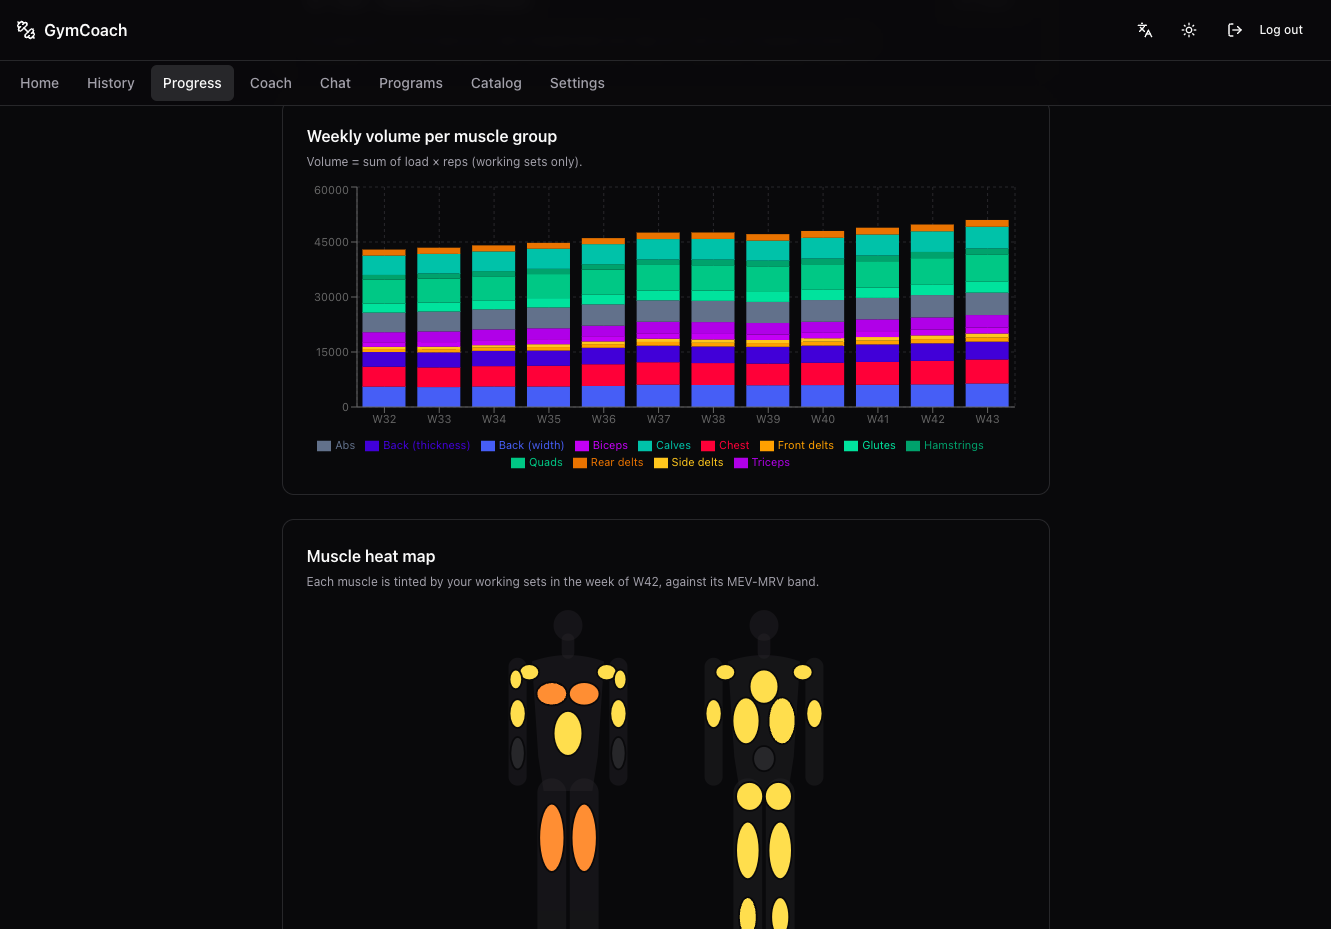Click the GymCoach dumbbell logo icon

point(26,30)
